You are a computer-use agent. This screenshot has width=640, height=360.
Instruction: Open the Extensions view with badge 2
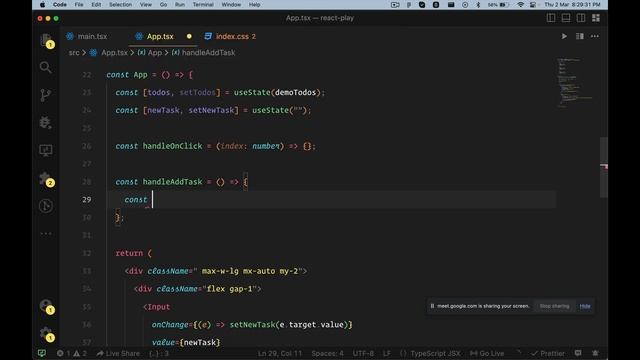pyautogui.click(x=46, y=179)
